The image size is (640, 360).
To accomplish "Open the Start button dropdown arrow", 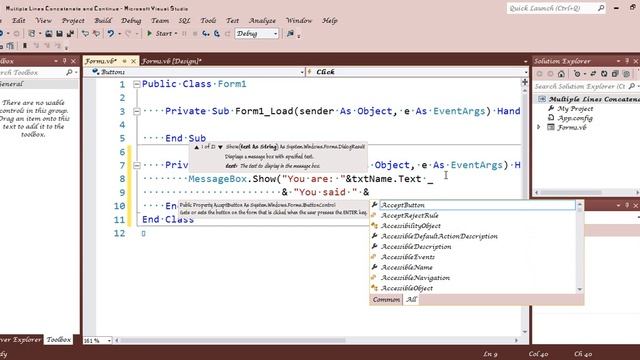I will pos(176,33).
